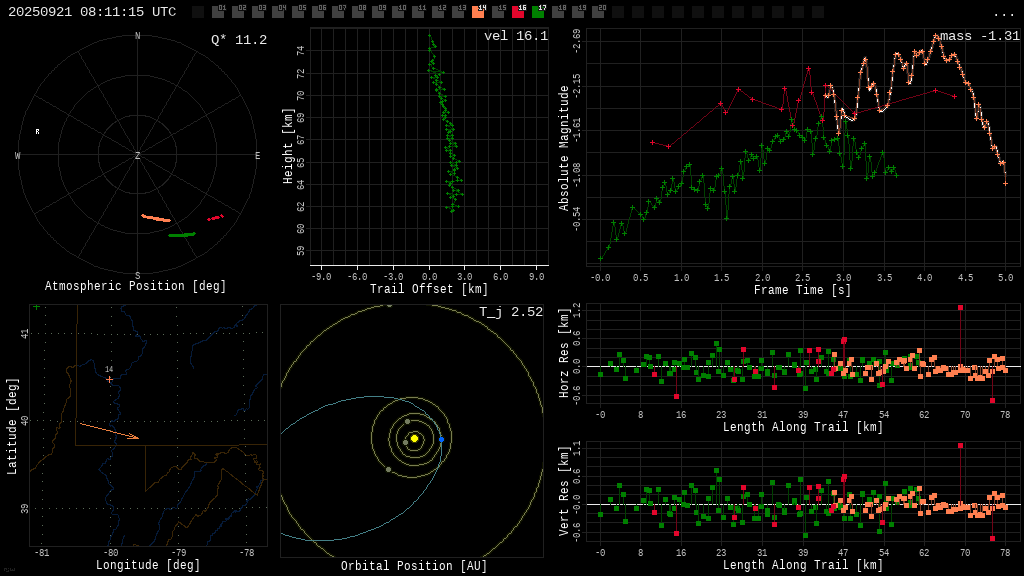The width and height of the screenshot is (1024, 576).
Task: Click the orange meteor track in polar plot
Action: tap(155, 218)
